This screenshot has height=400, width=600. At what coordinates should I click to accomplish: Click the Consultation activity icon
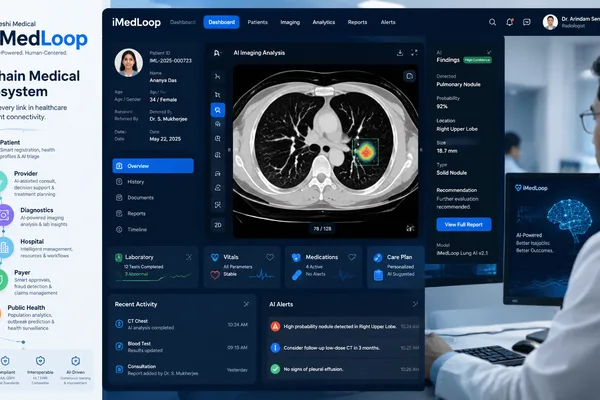click(x=119, y=369)
